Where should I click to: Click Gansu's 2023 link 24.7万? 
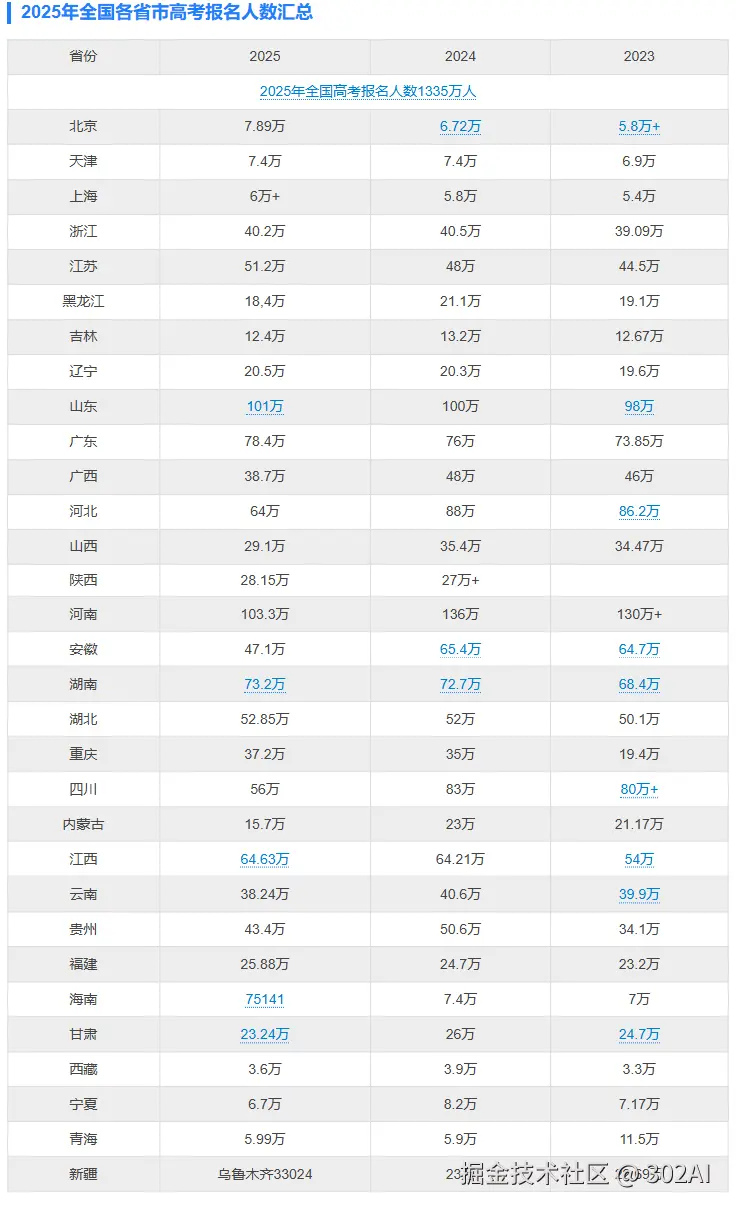click(x=639, y=1034)
